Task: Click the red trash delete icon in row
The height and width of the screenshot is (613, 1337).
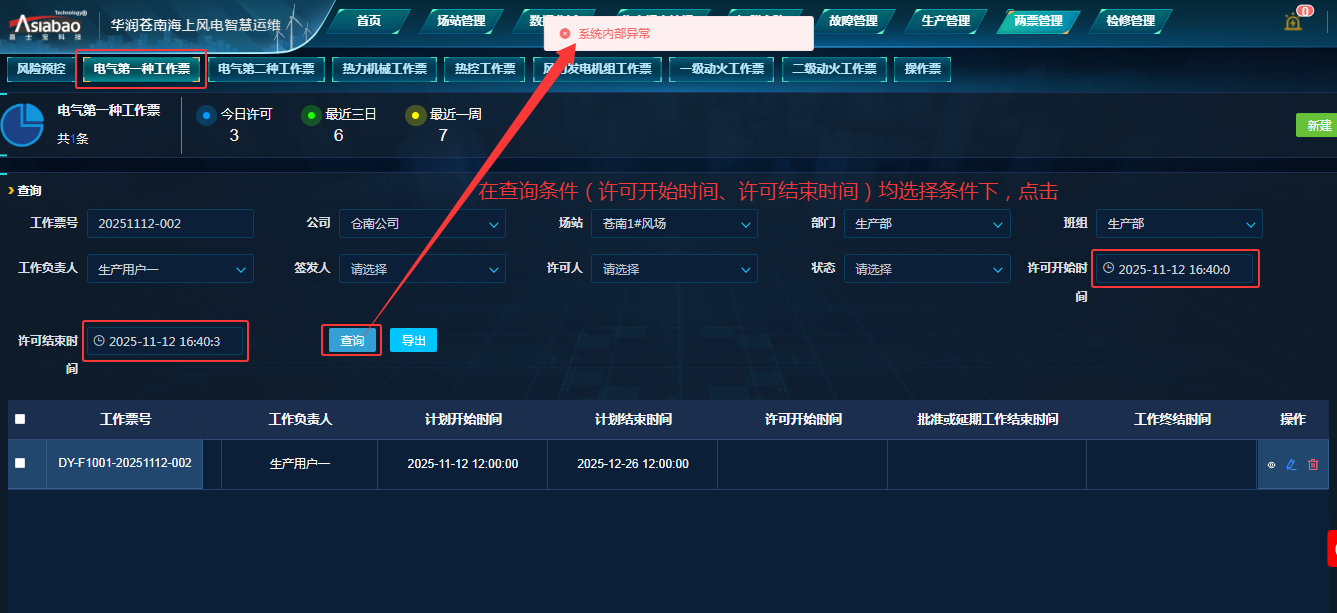Action: pos(1313,465)
